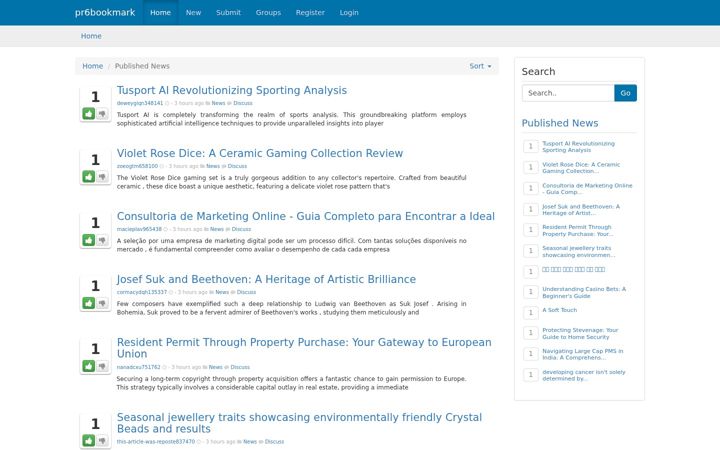Click Discuss under the Josef Suk story
The width and height of the screenshot is (720, 450).
(247, 292)
